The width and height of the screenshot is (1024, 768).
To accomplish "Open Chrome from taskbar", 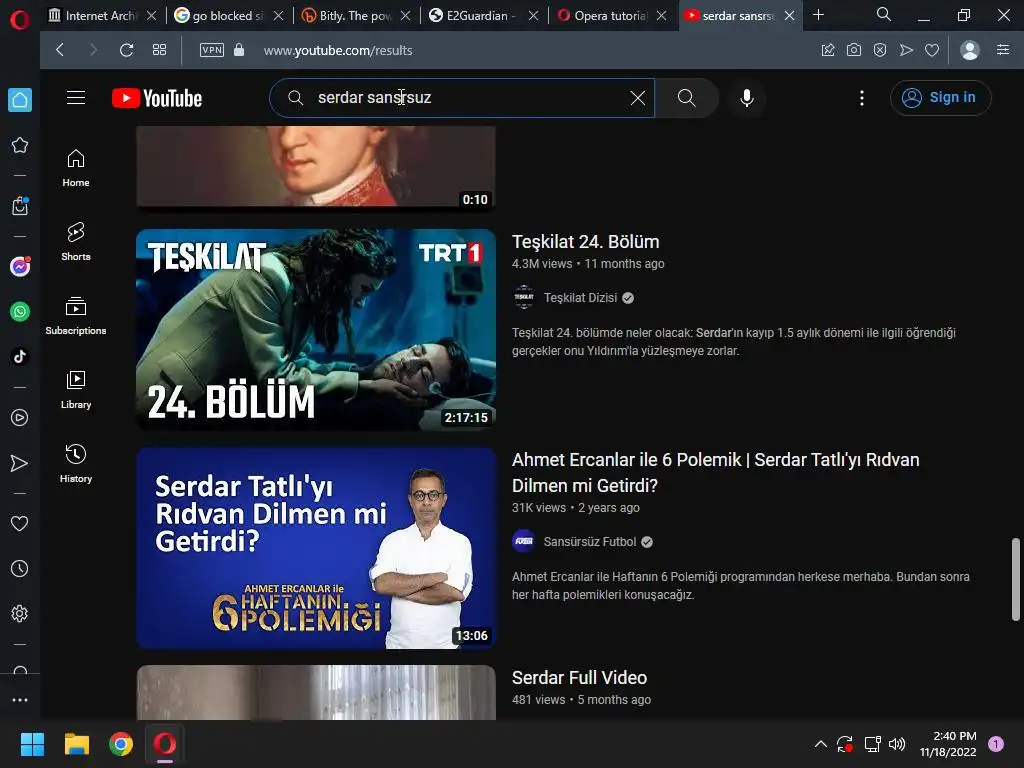I will tap(121, 744).
